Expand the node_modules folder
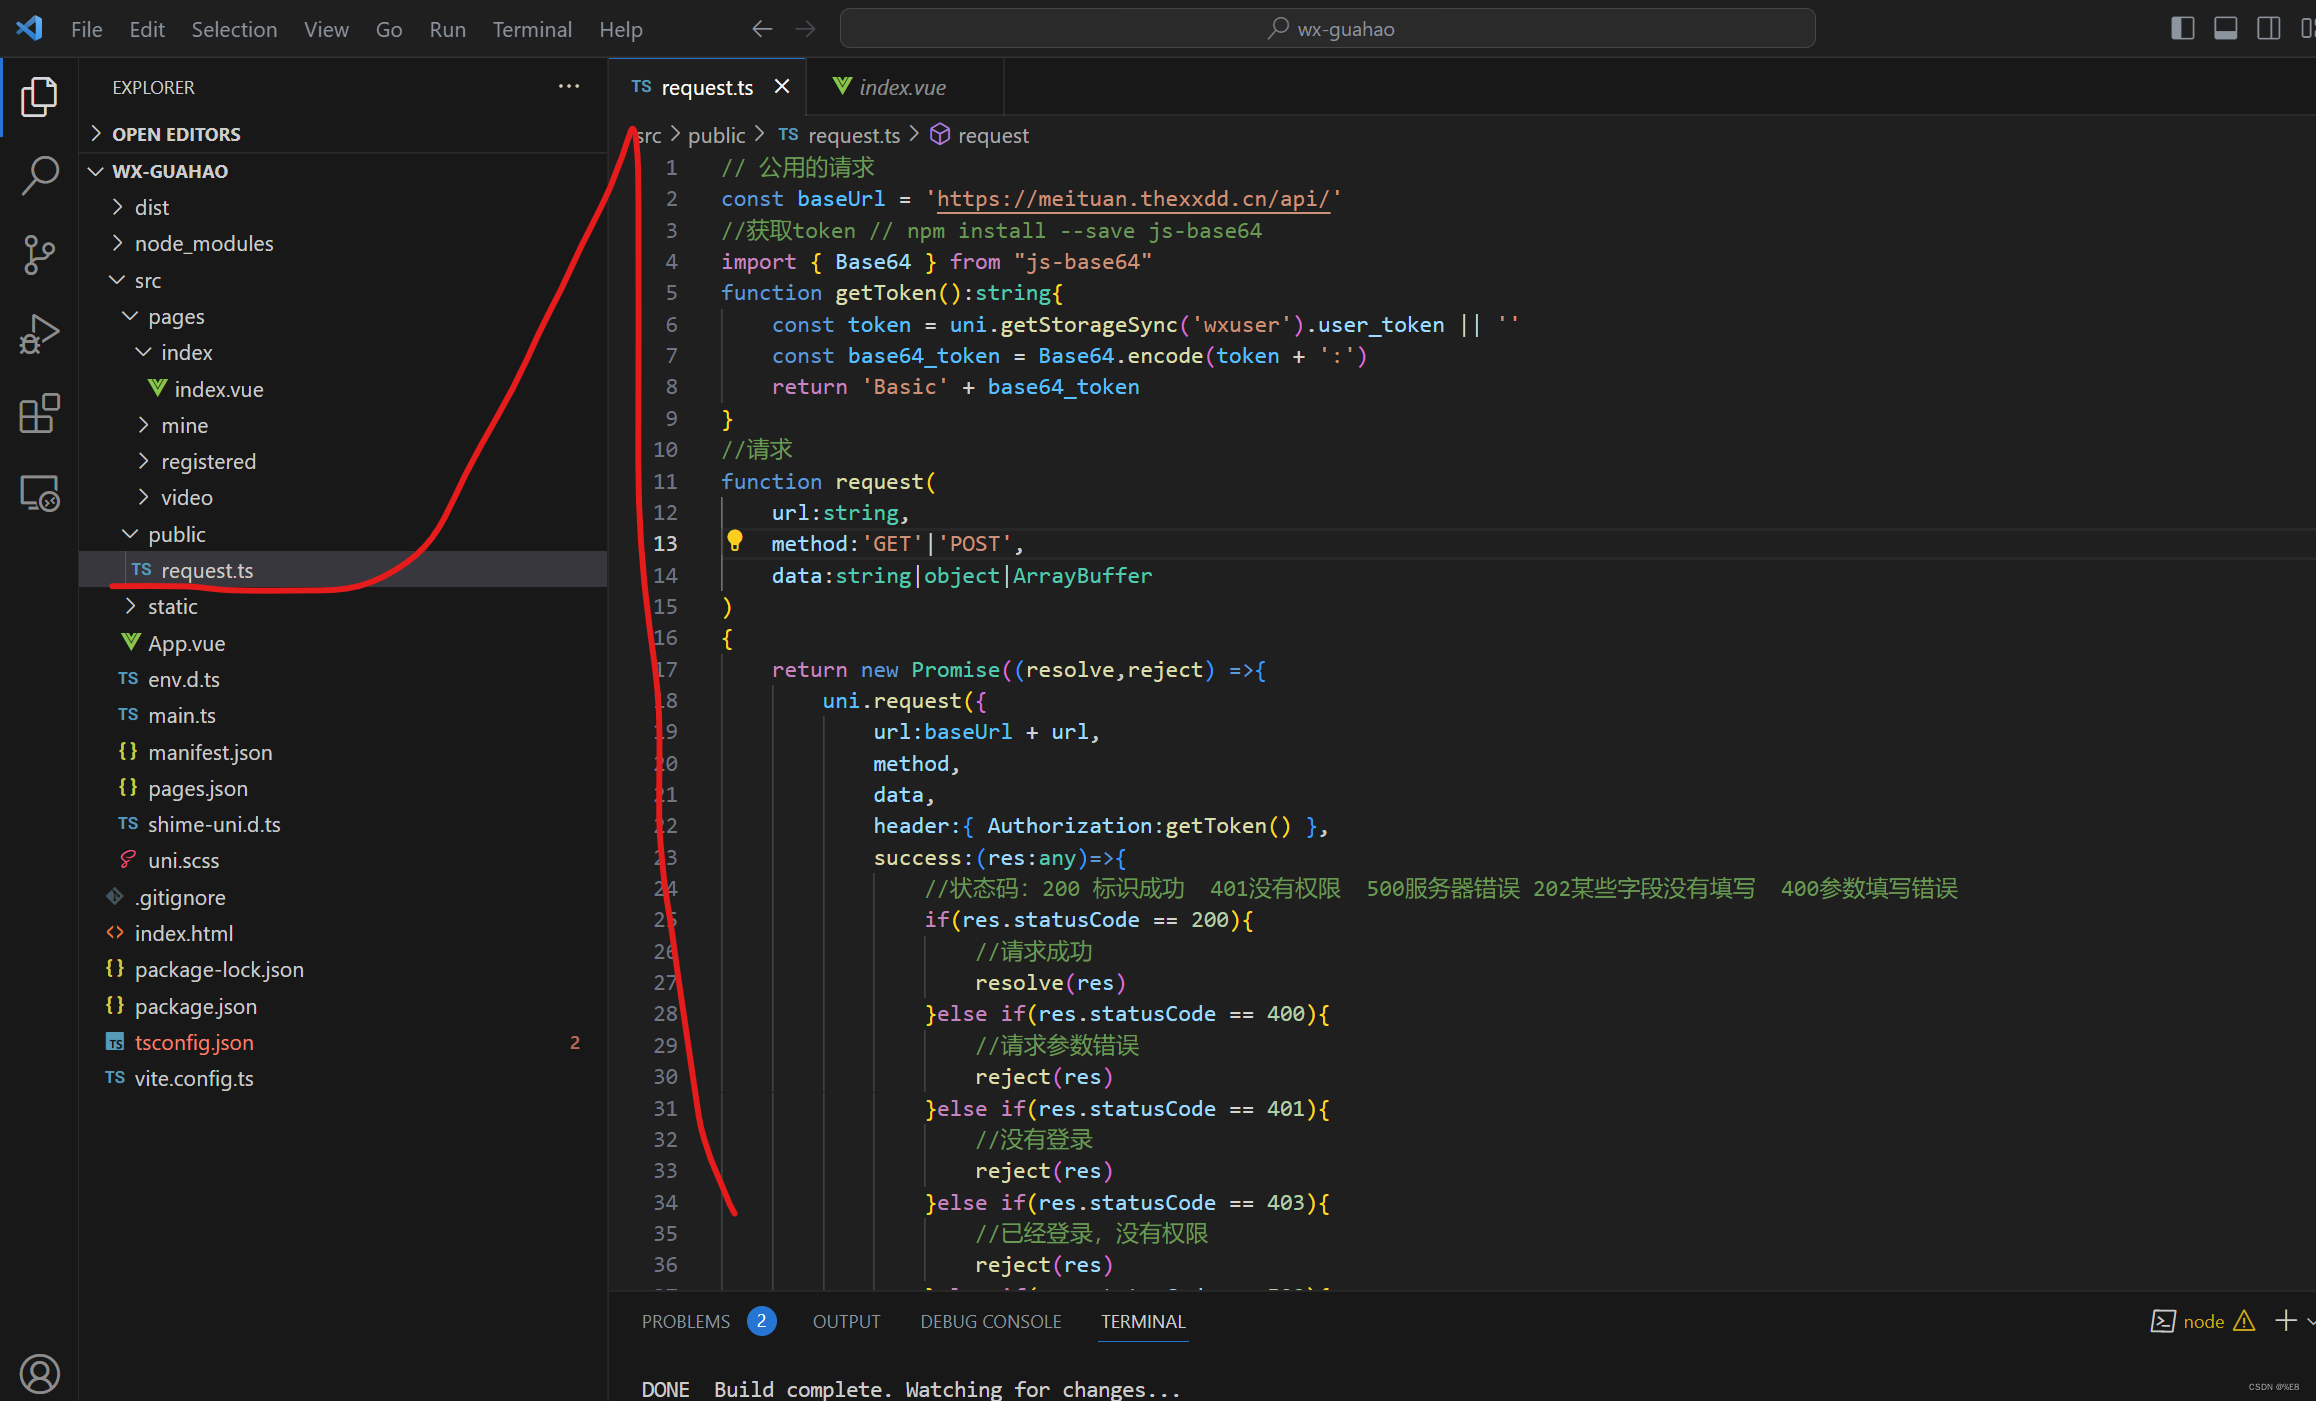The image size is (2316, 1401). (203, 243)
